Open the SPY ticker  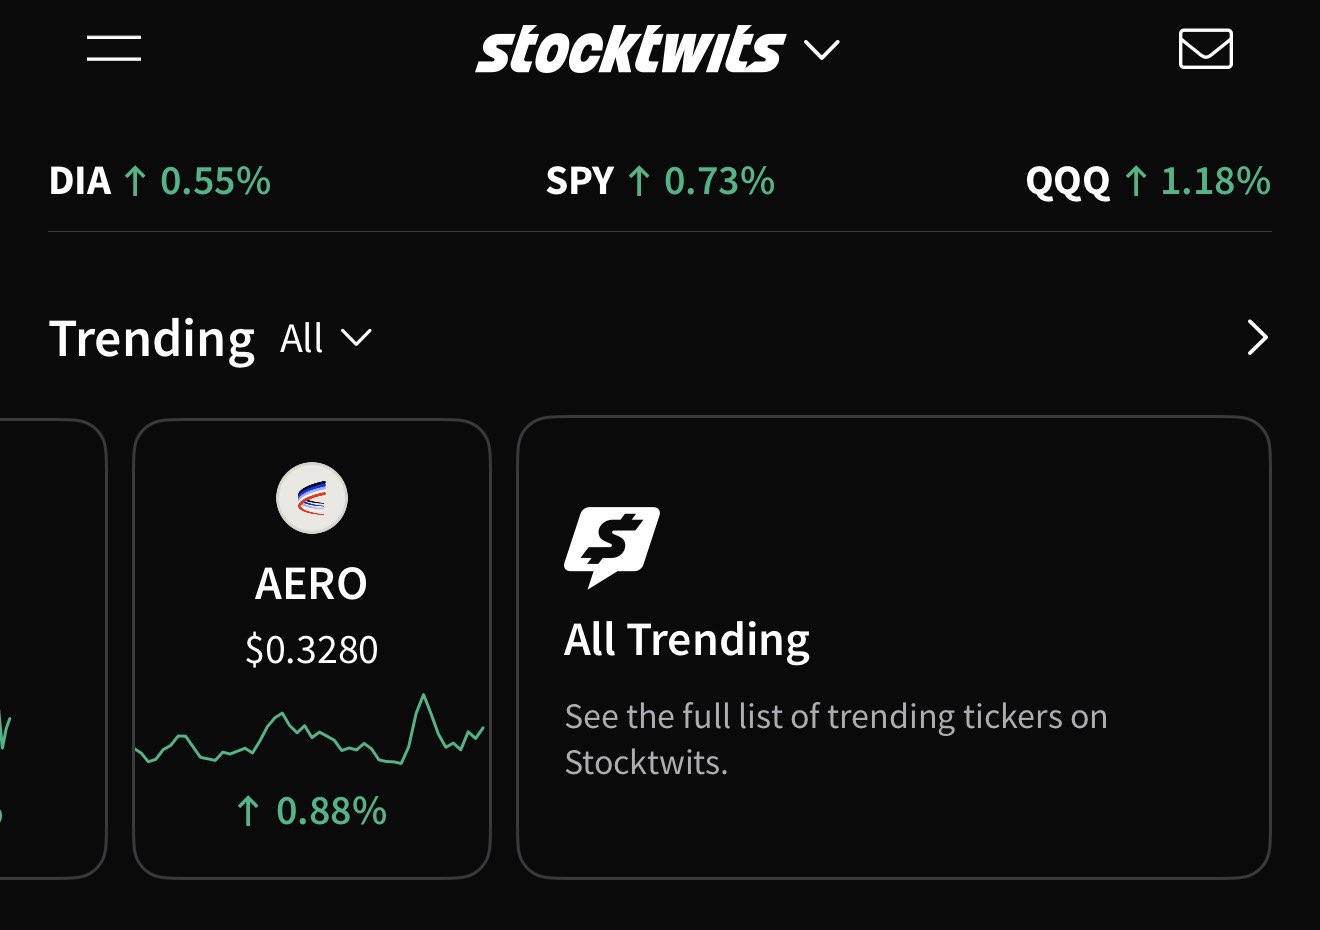[580, 182]
